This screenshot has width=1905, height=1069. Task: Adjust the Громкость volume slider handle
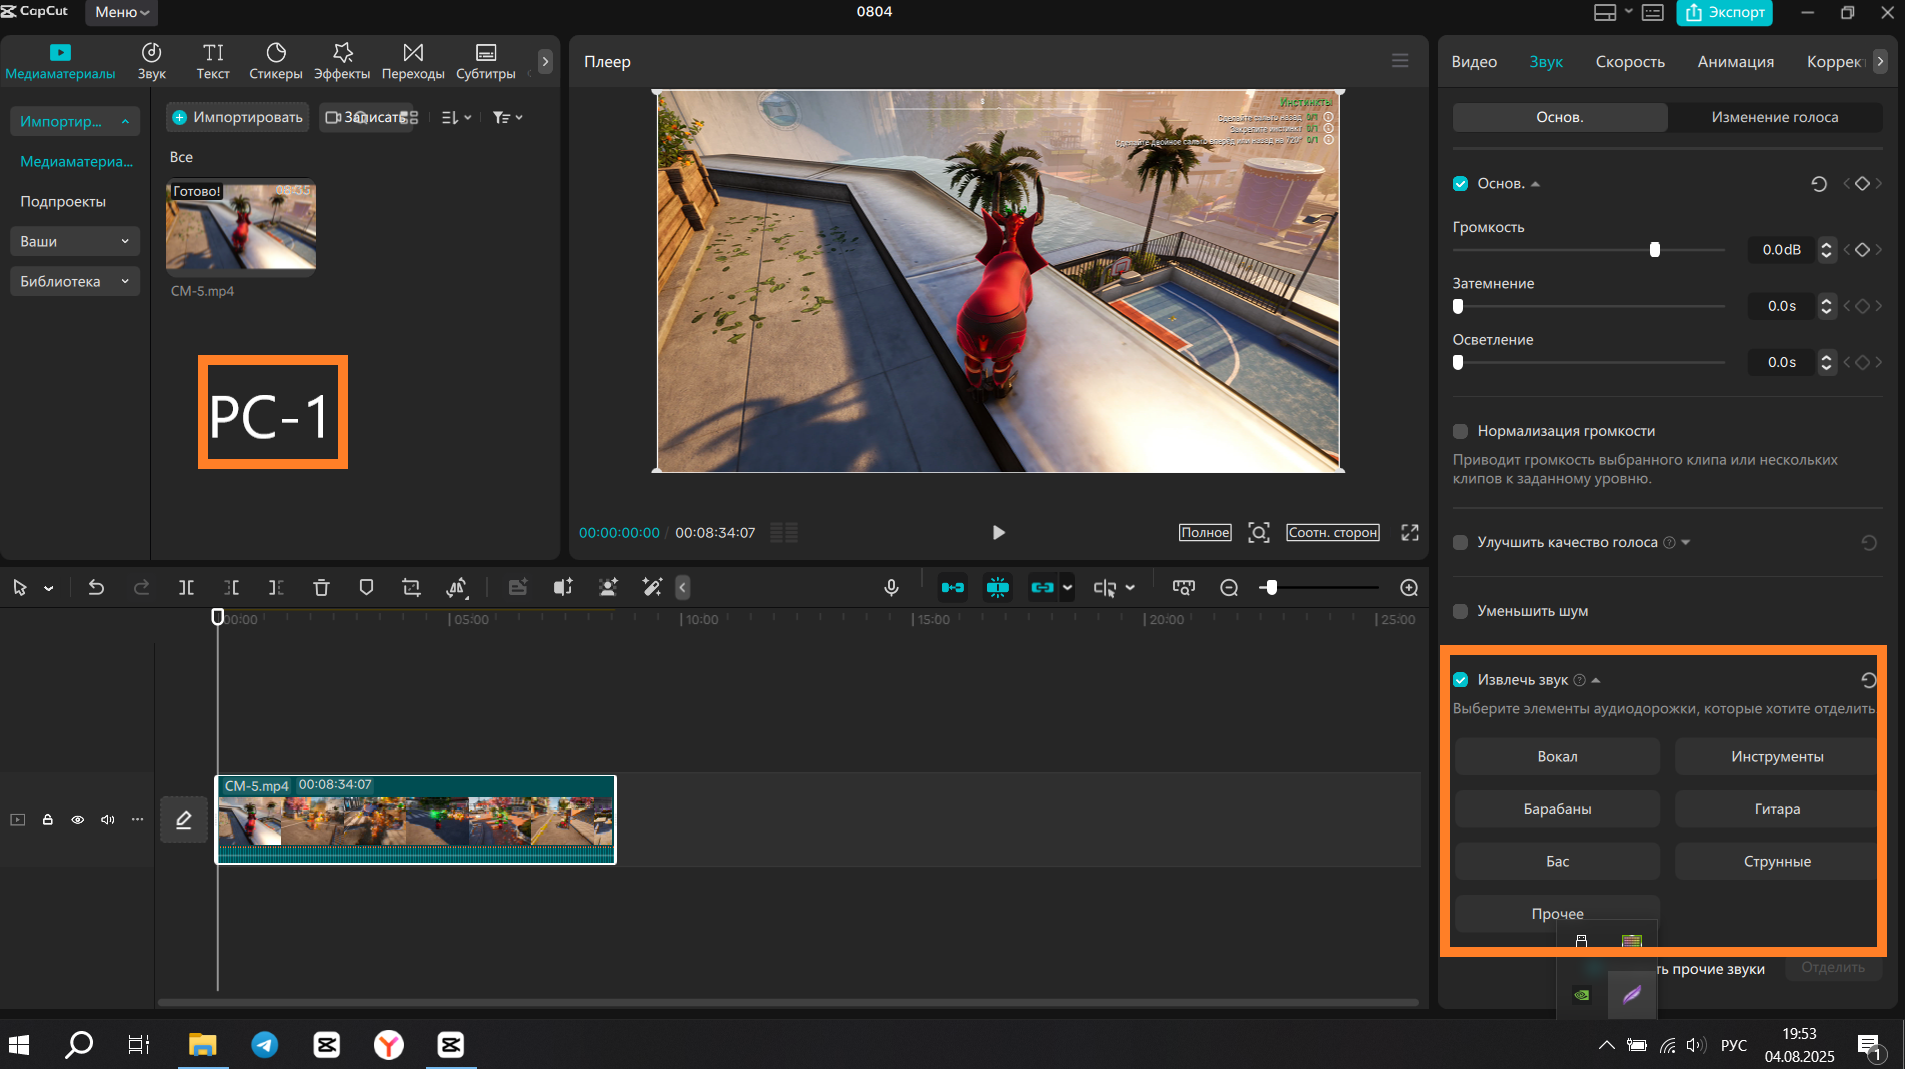click(1655, 250)
